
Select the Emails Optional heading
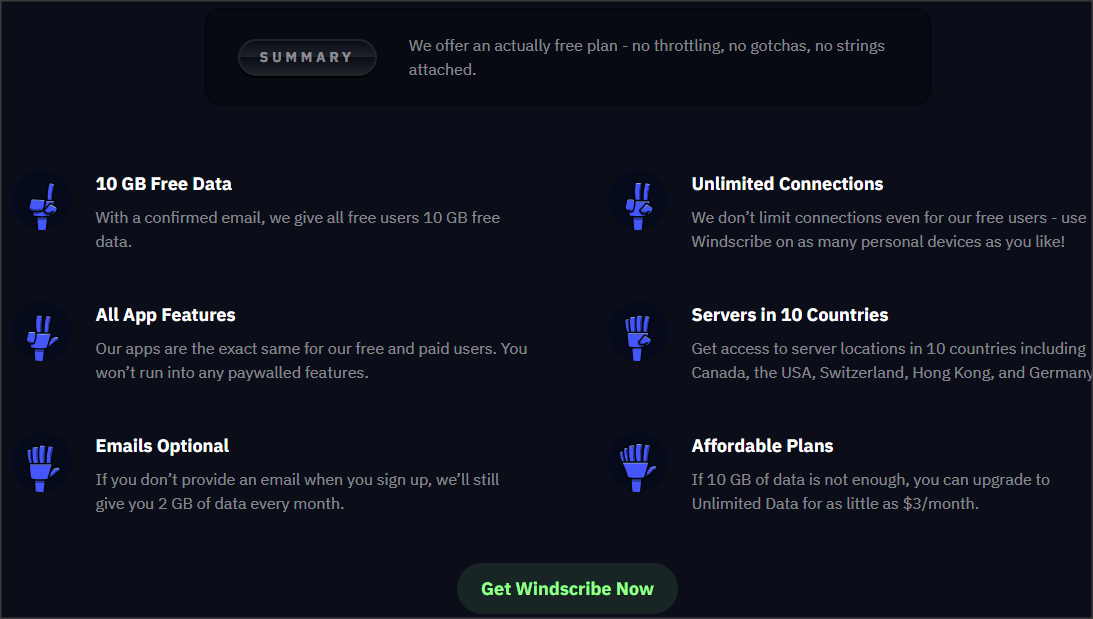(x=162, y=446)
